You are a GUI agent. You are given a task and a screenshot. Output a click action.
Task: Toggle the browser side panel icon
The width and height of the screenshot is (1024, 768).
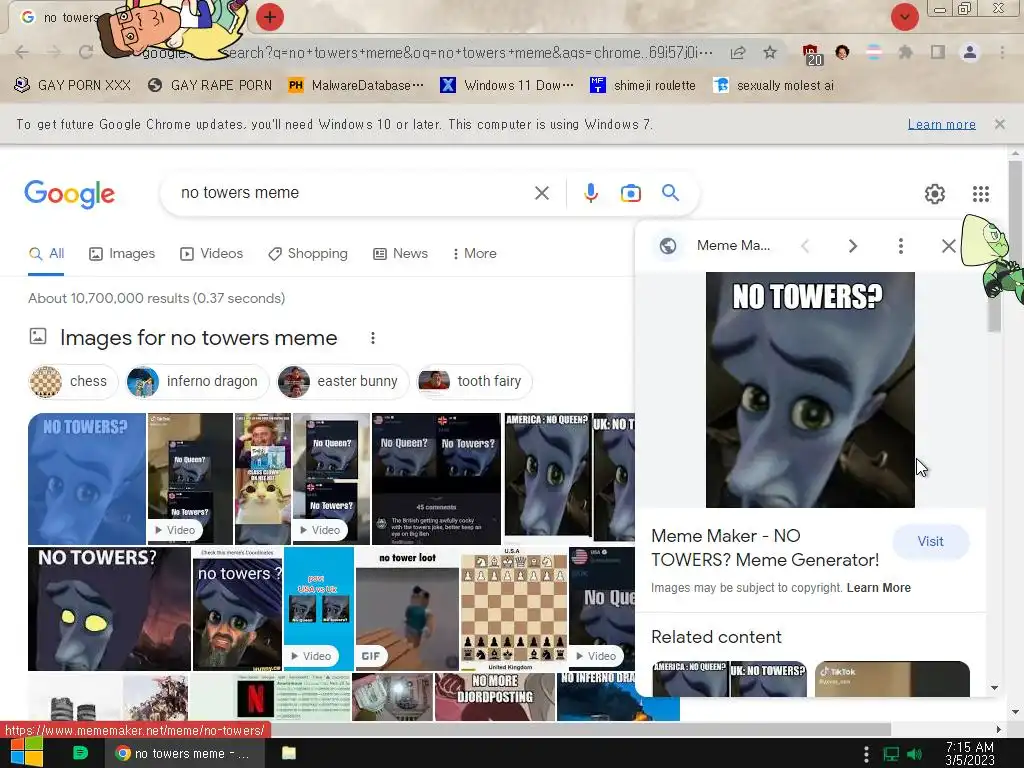coord(938,52)
